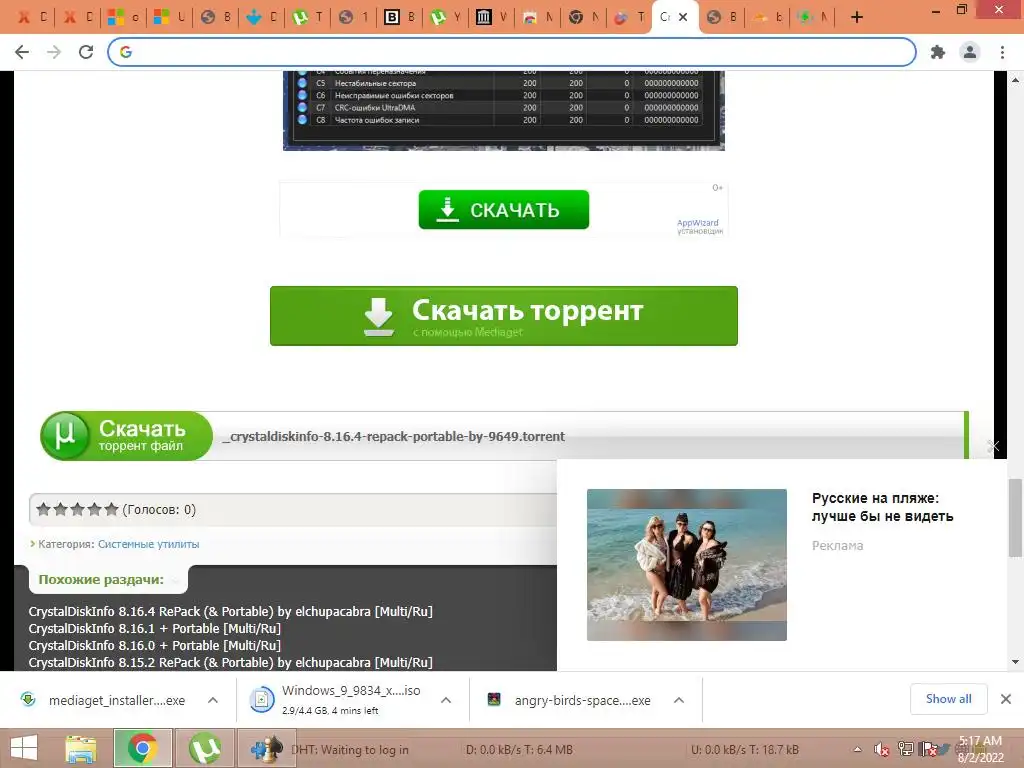Click the green СКАЧАТЬ download button
This screenshot has width=1024, height=768.
504,210
